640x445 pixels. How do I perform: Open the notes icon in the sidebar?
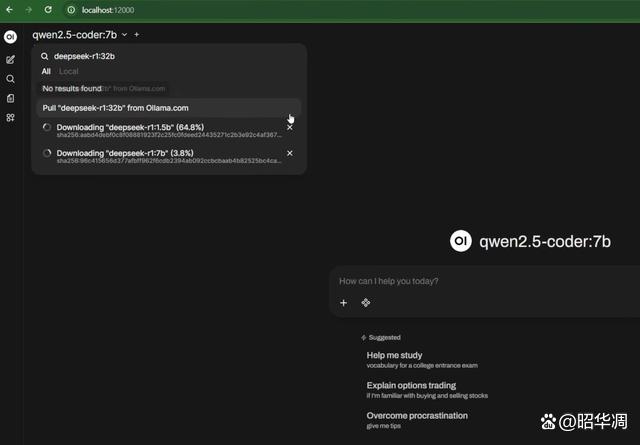coord(10,98)
